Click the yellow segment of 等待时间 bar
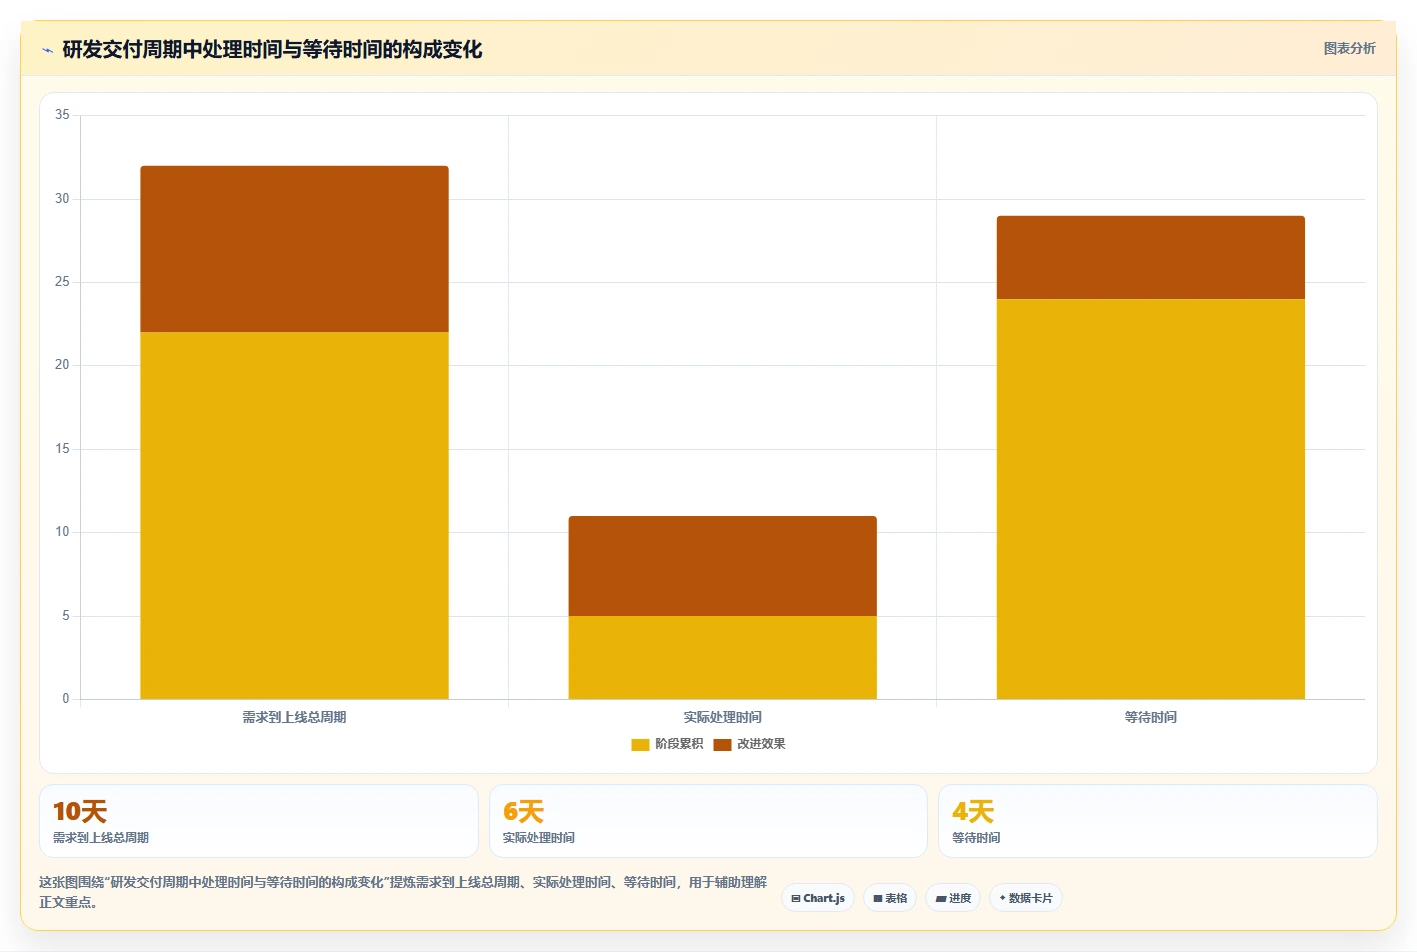The image size is (1417, 952). click(1151, 499)
